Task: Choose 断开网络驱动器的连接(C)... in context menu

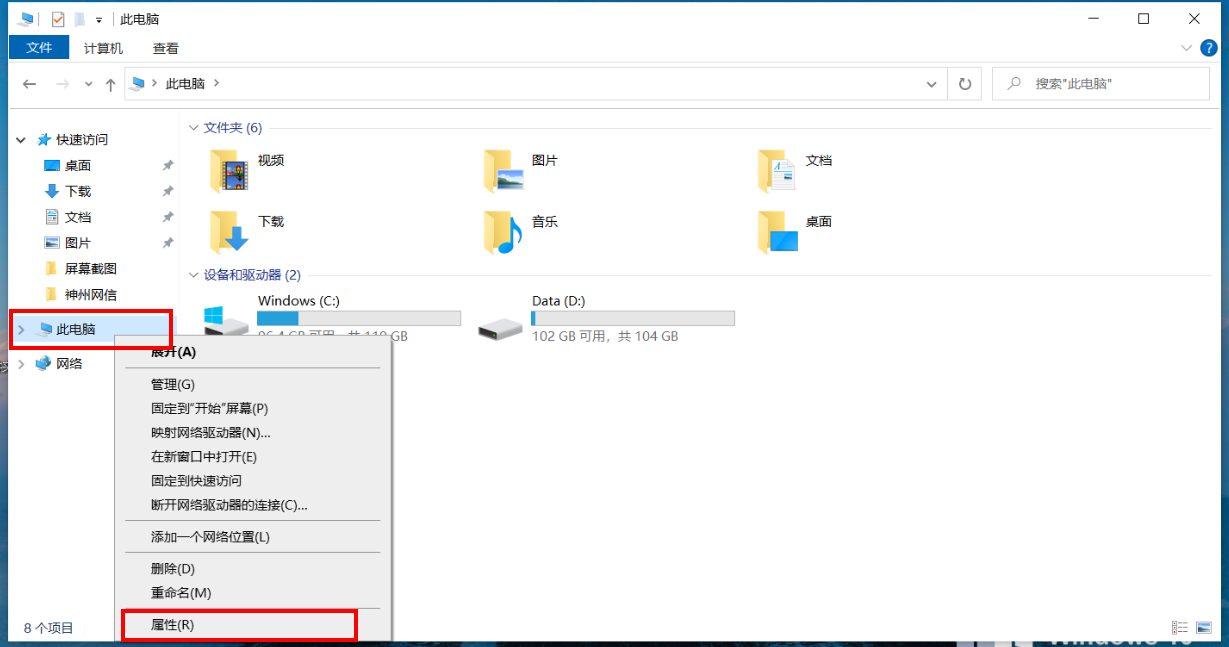Action: 253,504
